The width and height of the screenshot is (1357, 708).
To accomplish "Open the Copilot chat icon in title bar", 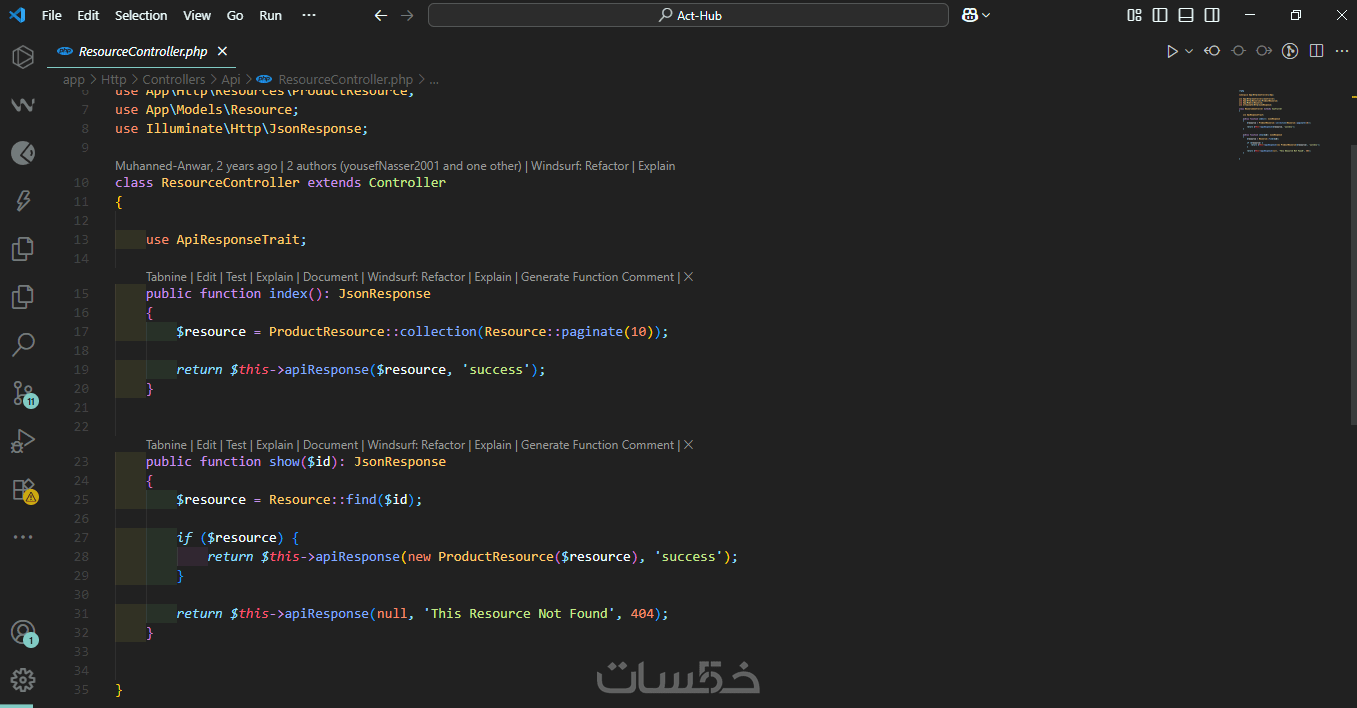I will click(x=969, y=15).
